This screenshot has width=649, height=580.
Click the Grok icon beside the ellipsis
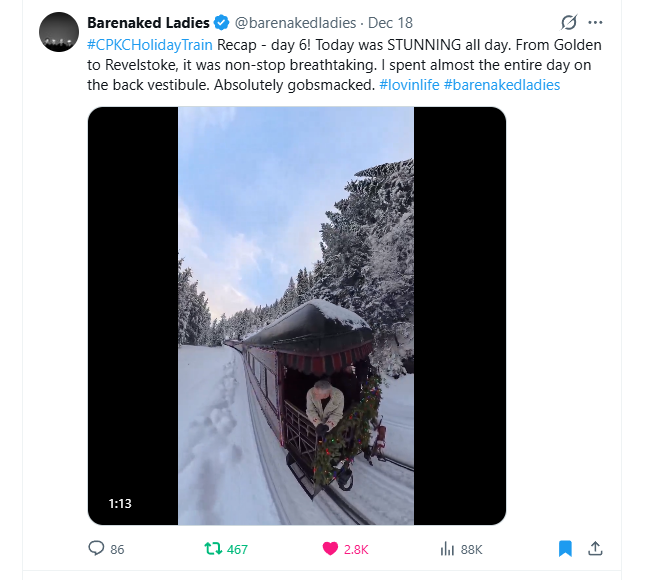tap(569, 22)
